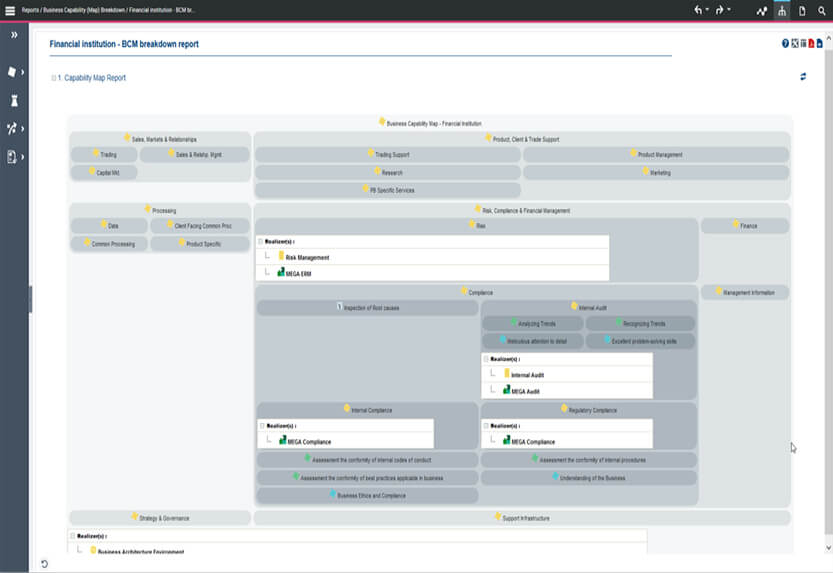
Task: Click the Management Information capability
Action: [x=745, y=292]
